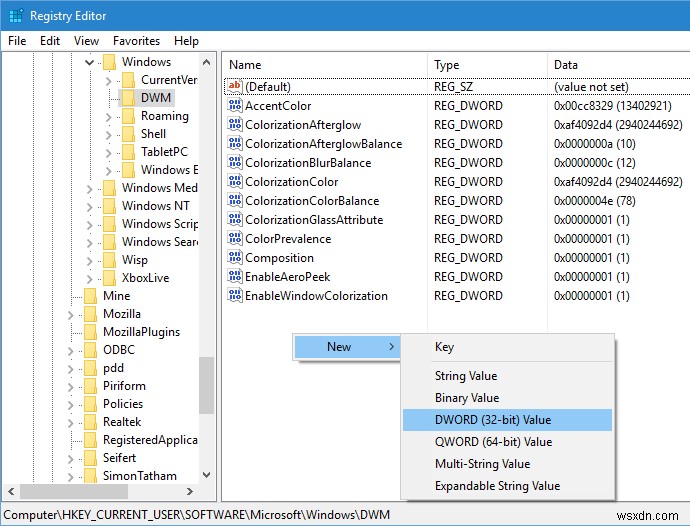
Task: Click the ColorizationGlassAttribute DWORD icon
Action: click(235, 218)
